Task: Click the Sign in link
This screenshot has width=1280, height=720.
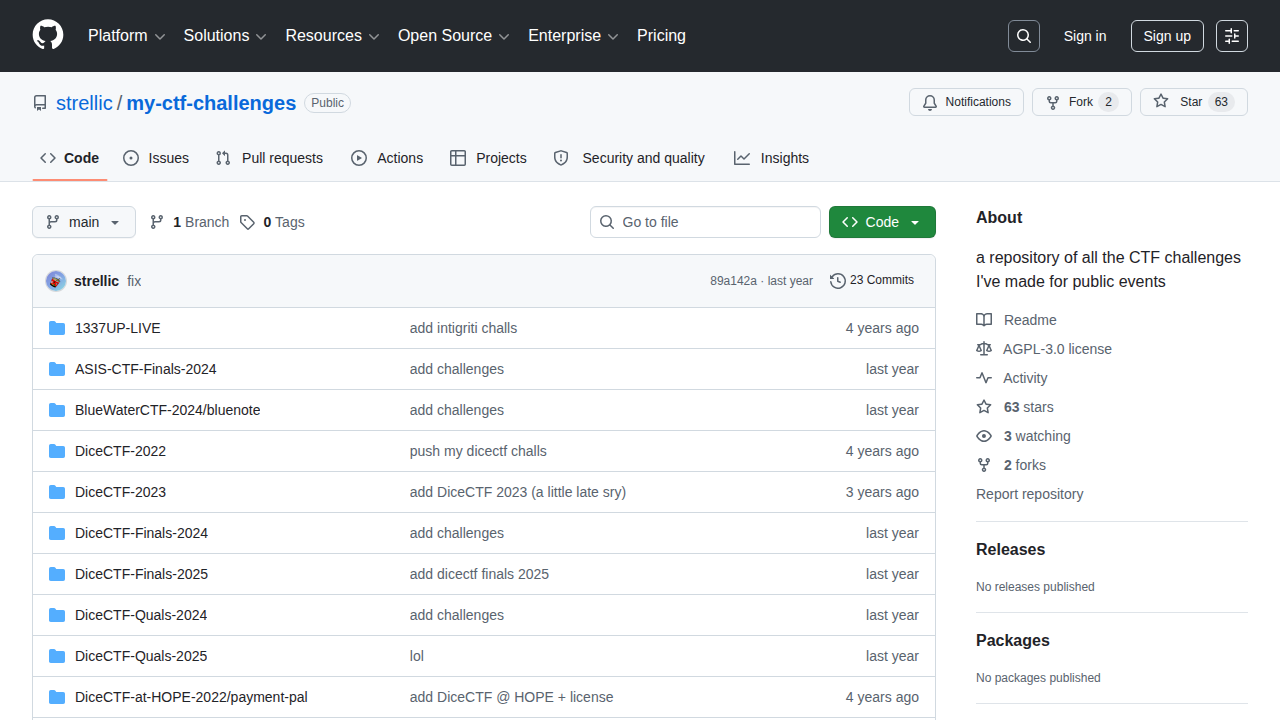Action: tap(1085, 36)
